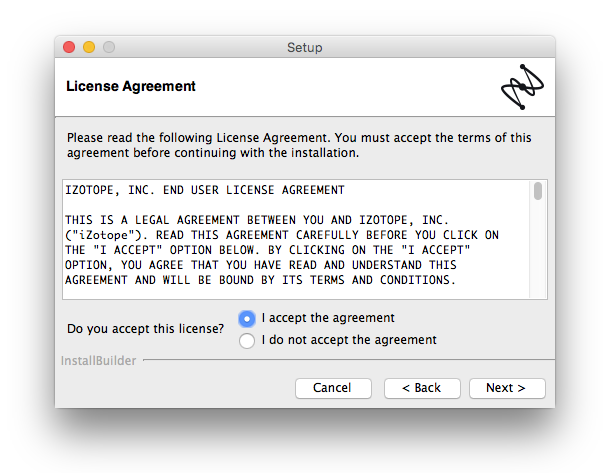
Task: Click the "IZOTOPE, INC. END USER LICENSE AGREEMENT" line
Action: (x=205, y=190)
